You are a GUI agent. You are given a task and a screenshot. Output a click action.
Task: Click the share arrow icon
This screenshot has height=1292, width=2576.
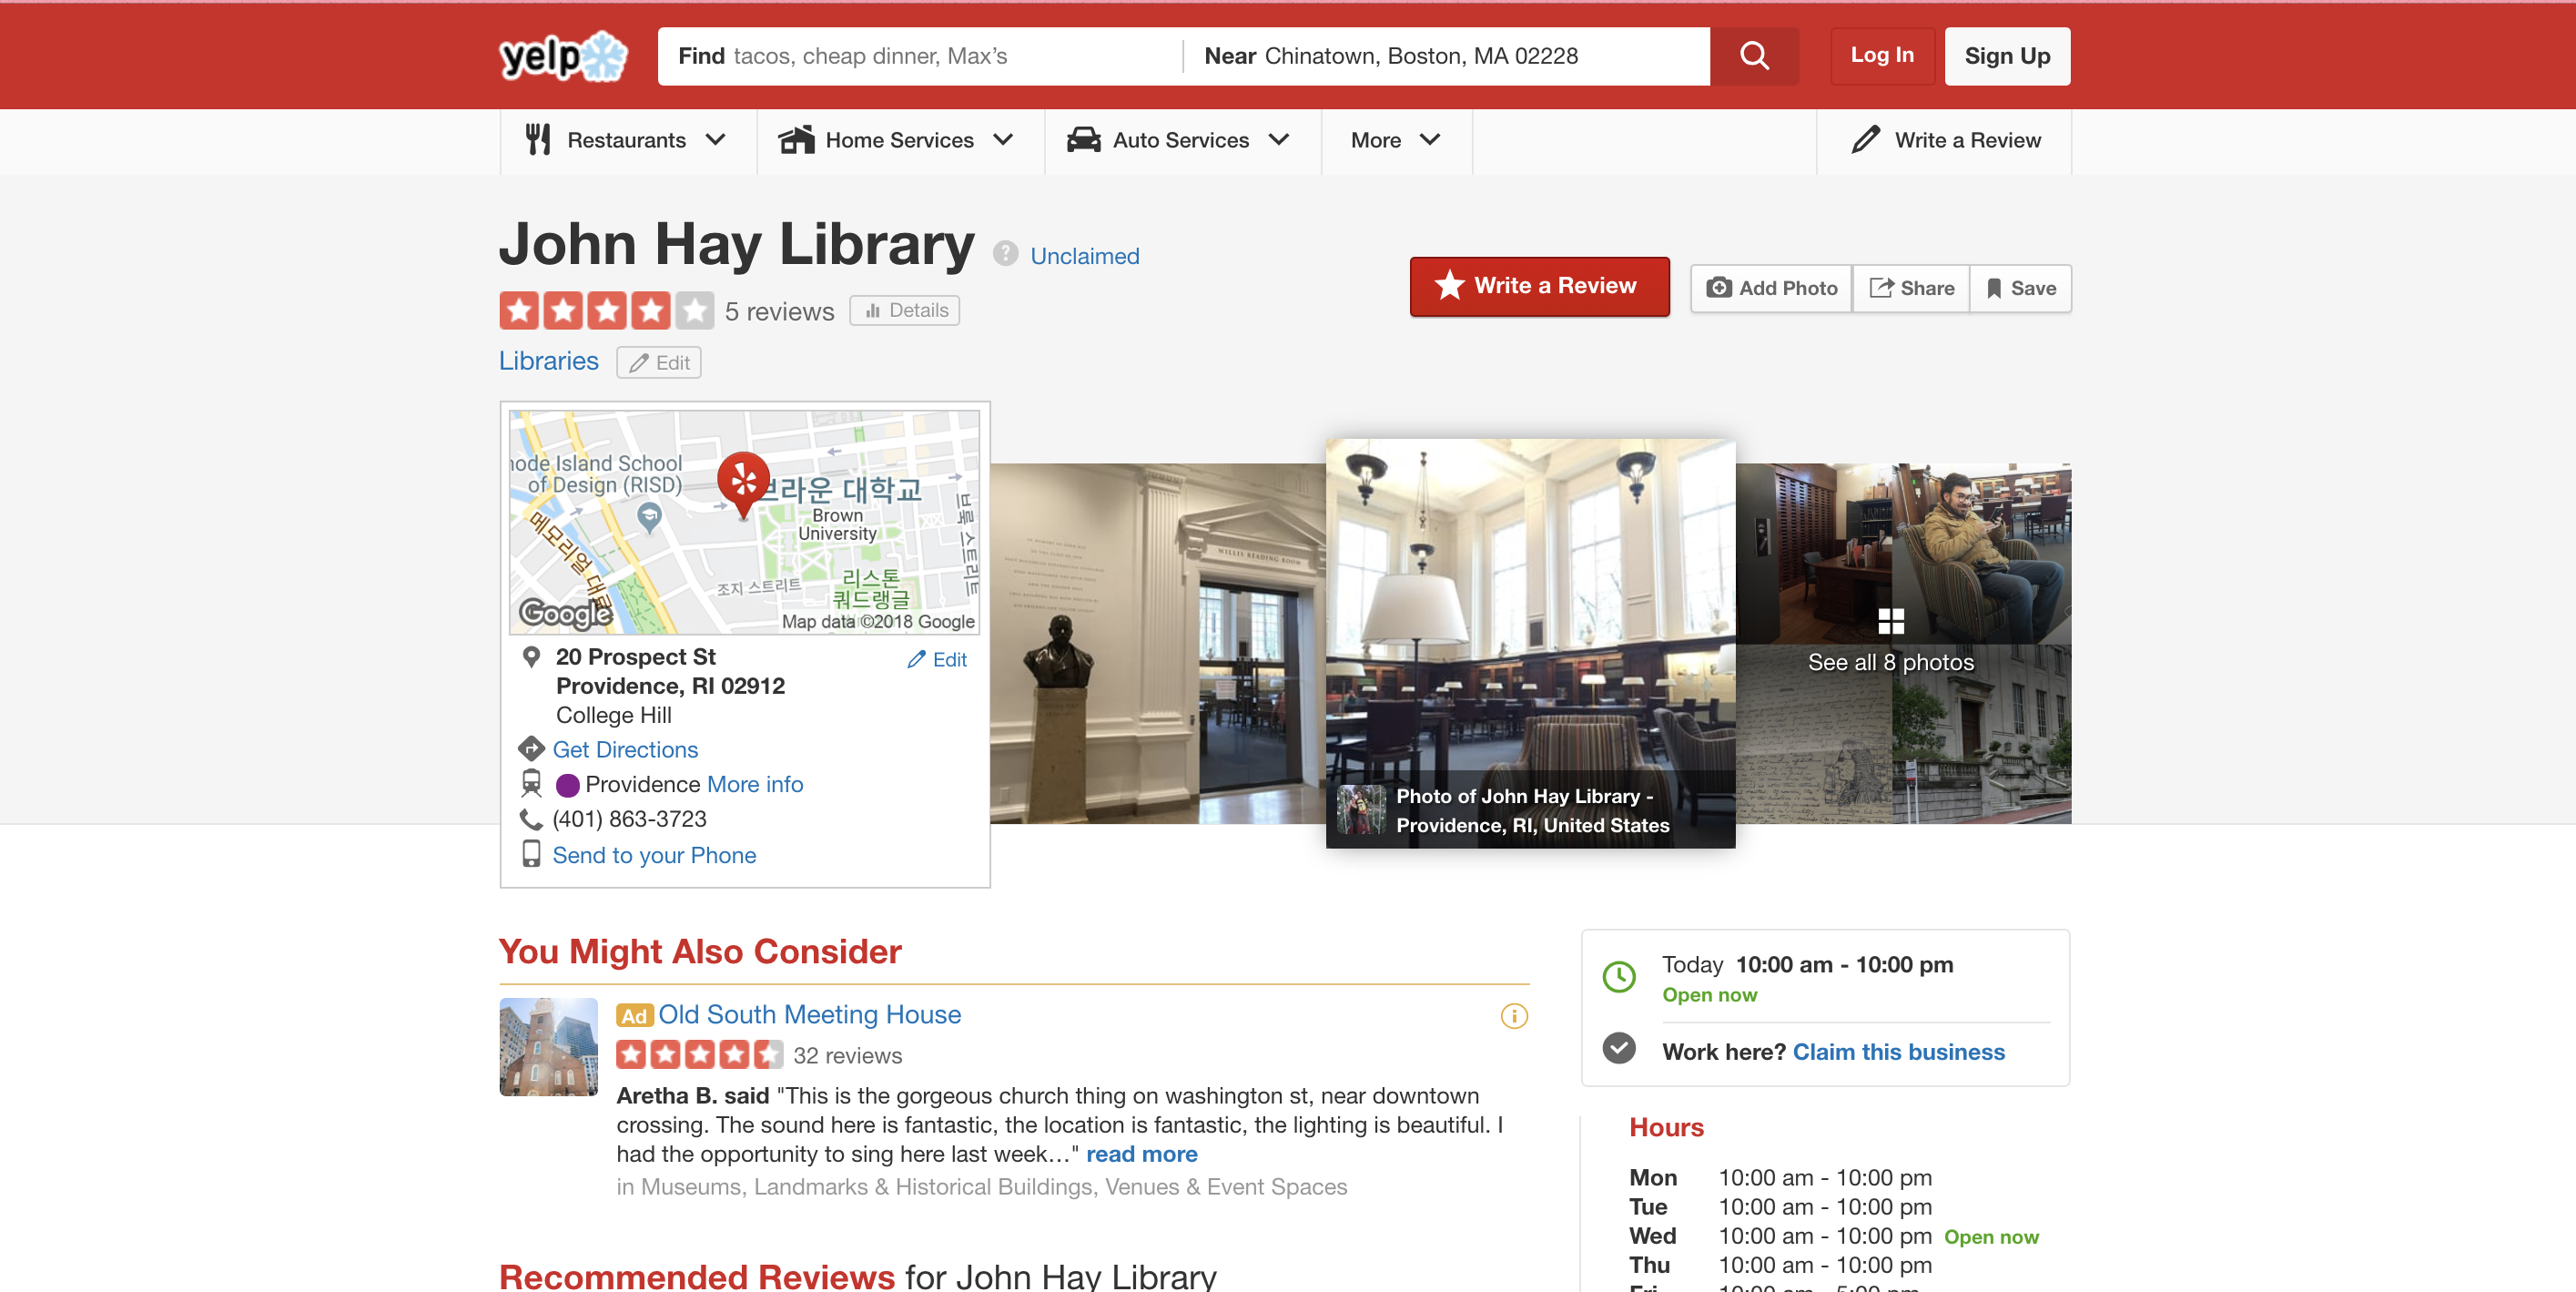(x=1881, y=288)
